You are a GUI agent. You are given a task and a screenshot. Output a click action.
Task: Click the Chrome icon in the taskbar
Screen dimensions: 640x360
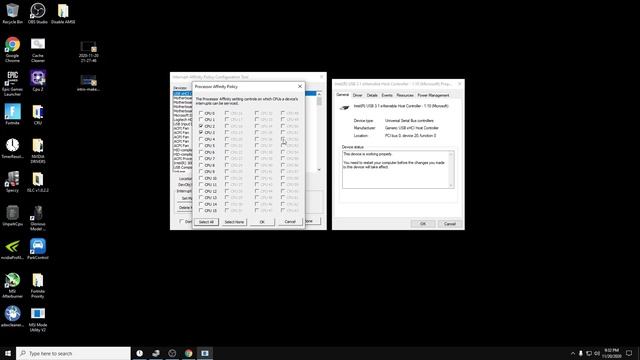pos(188,353)
